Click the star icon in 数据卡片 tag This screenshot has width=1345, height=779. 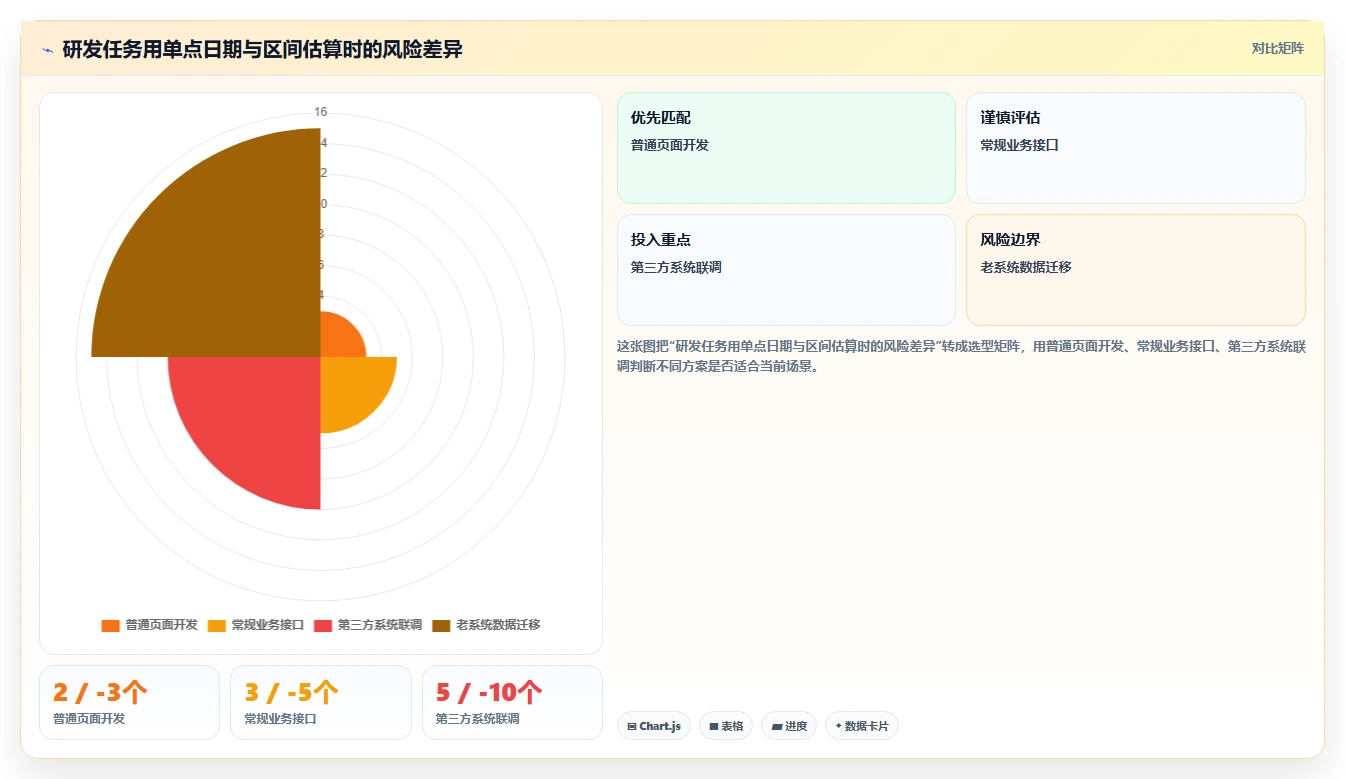tap(839, 726)
